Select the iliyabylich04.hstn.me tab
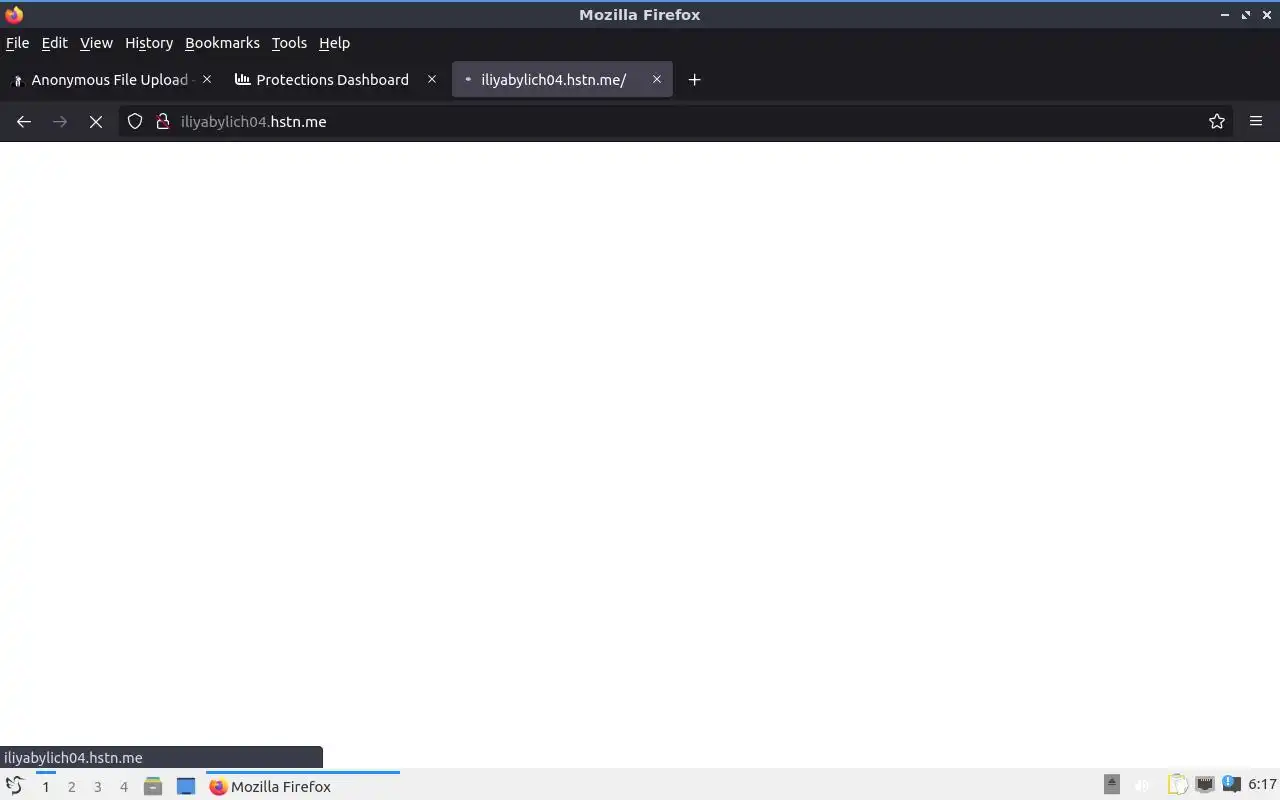1280x800 pixels. pyautogui.click(x=562, y=80)
